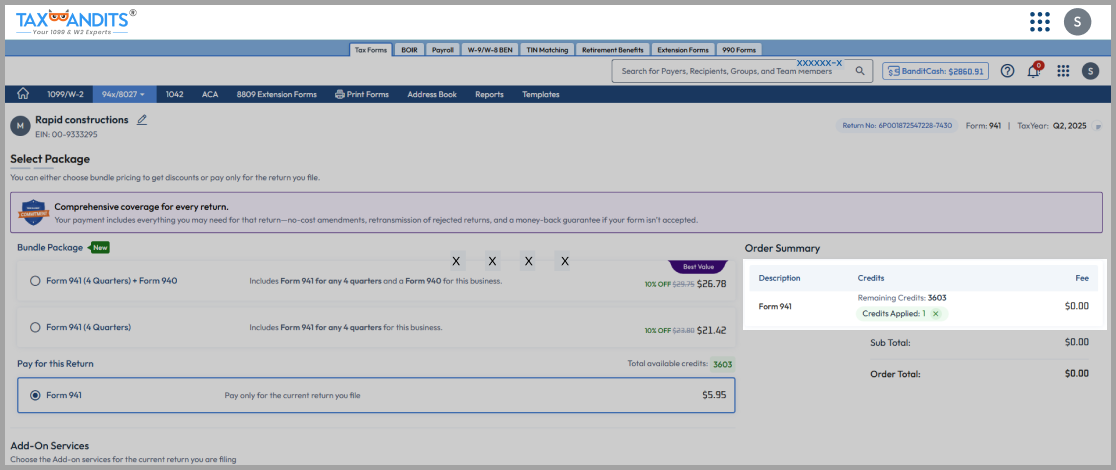
Task: Open the Payroll tab
Action: [x=443, y=50]
